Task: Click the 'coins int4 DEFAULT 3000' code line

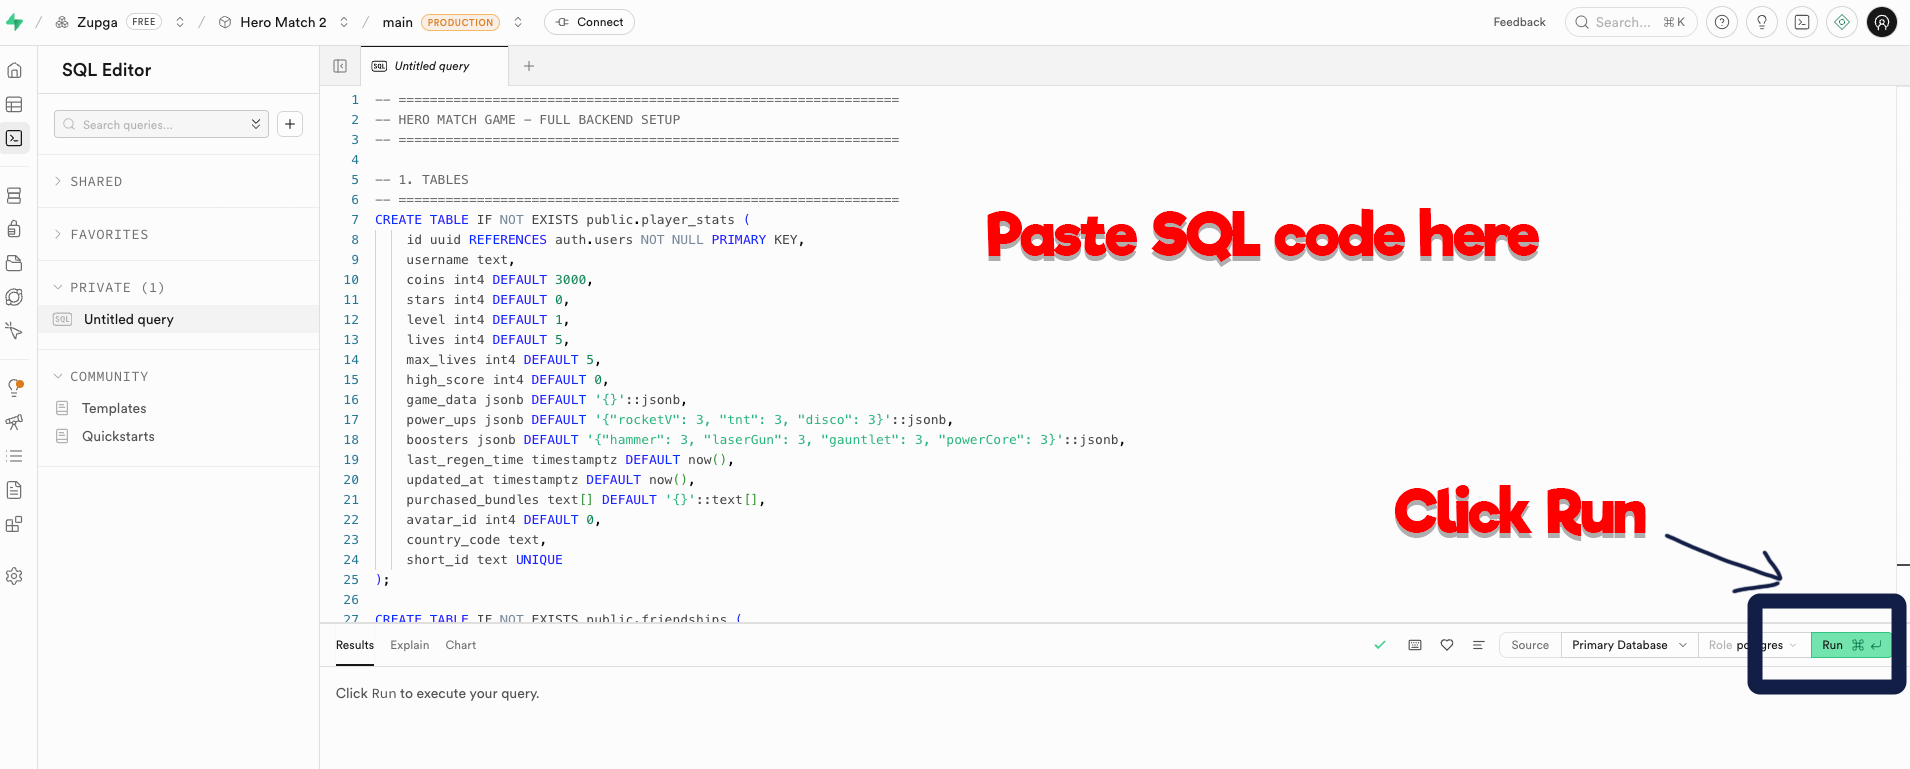Action: pyautogui.click(x=499, y=280)
